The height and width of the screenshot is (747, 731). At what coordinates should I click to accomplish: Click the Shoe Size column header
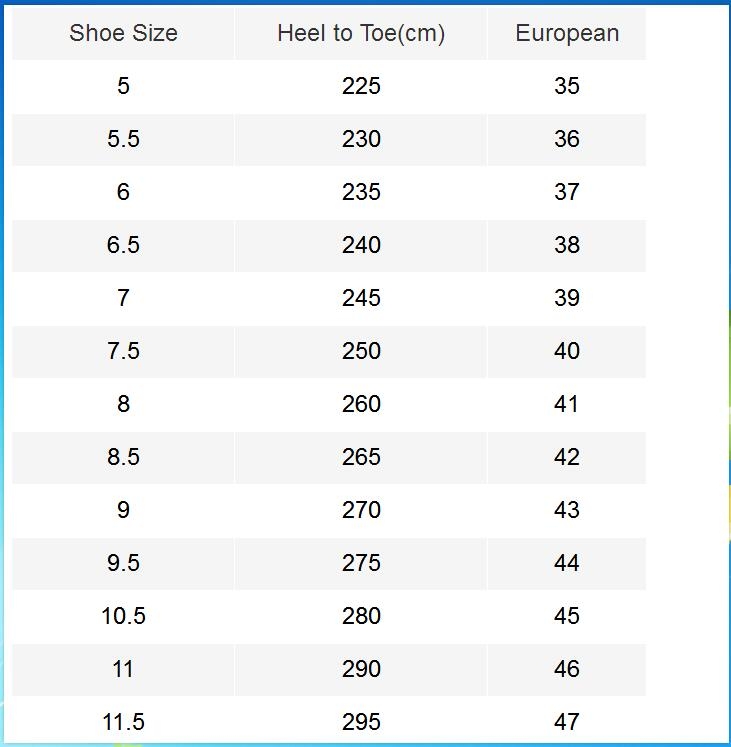[123, 33]
